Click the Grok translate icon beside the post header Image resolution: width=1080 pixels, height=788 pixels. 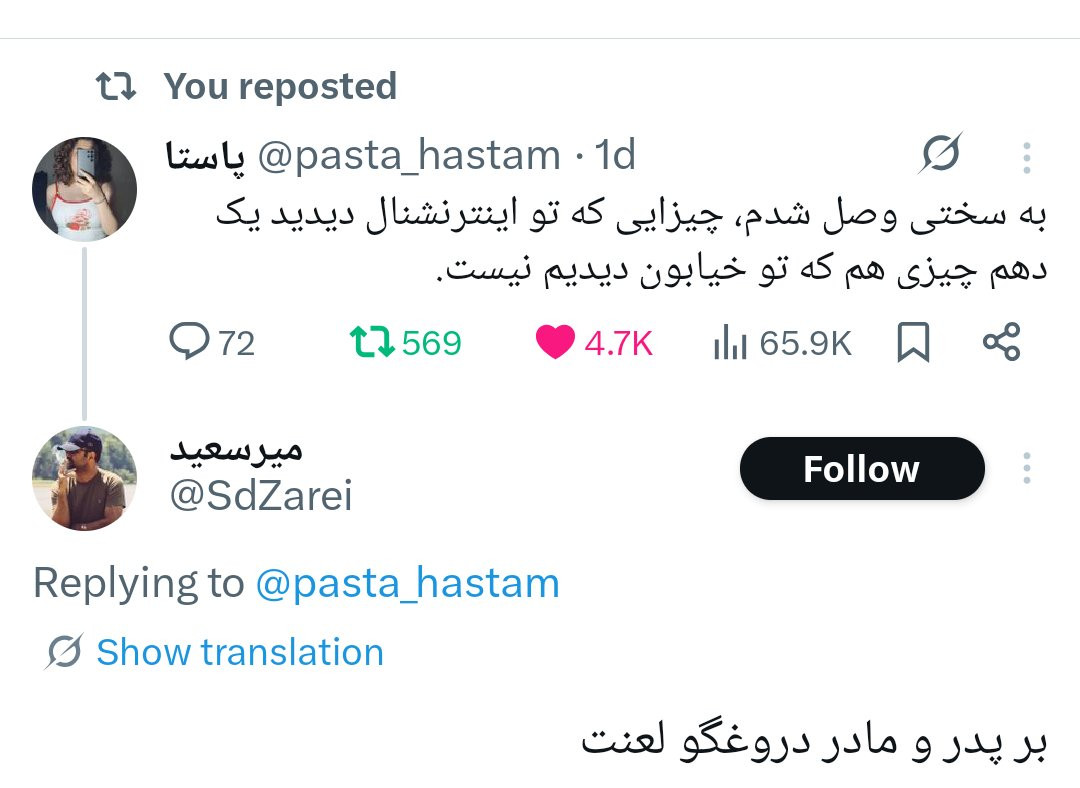tap(940, 153)
